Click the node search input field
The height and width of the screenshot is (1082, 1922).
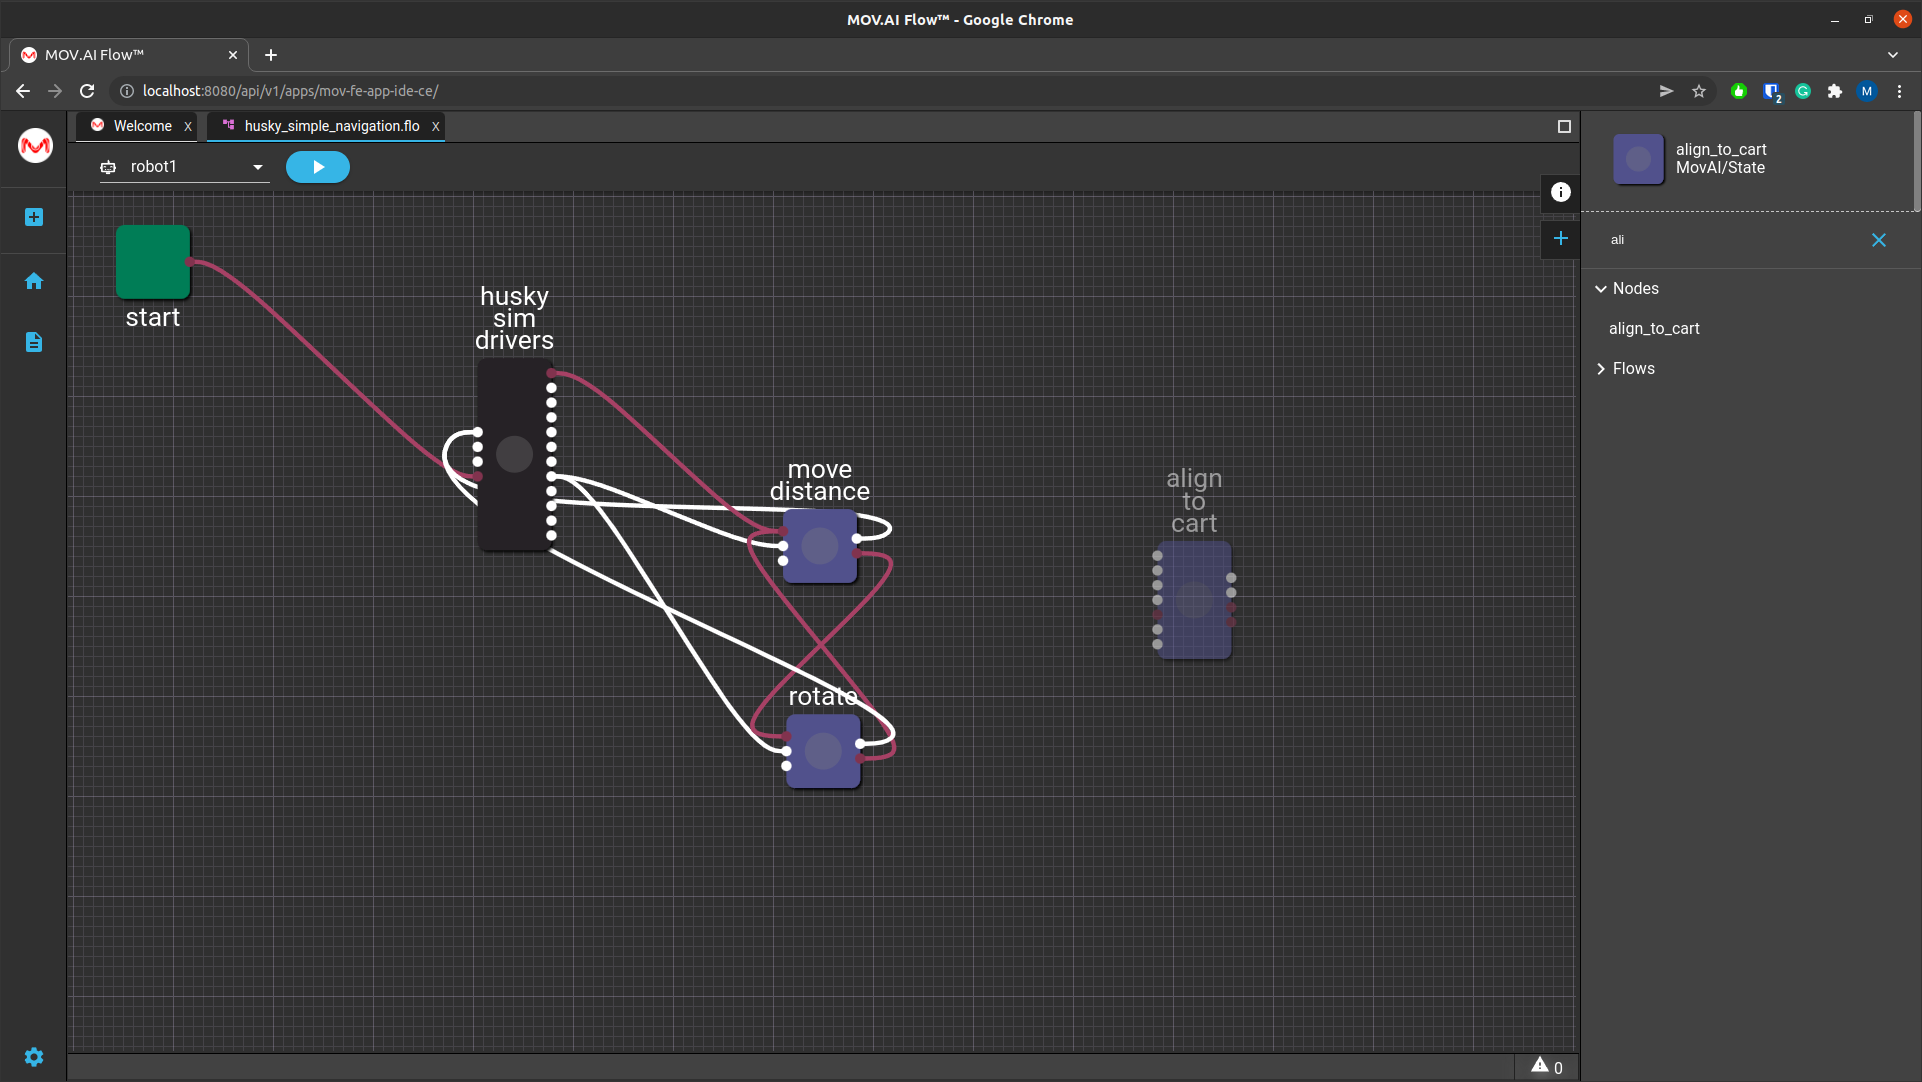(x=1730, y=240)
